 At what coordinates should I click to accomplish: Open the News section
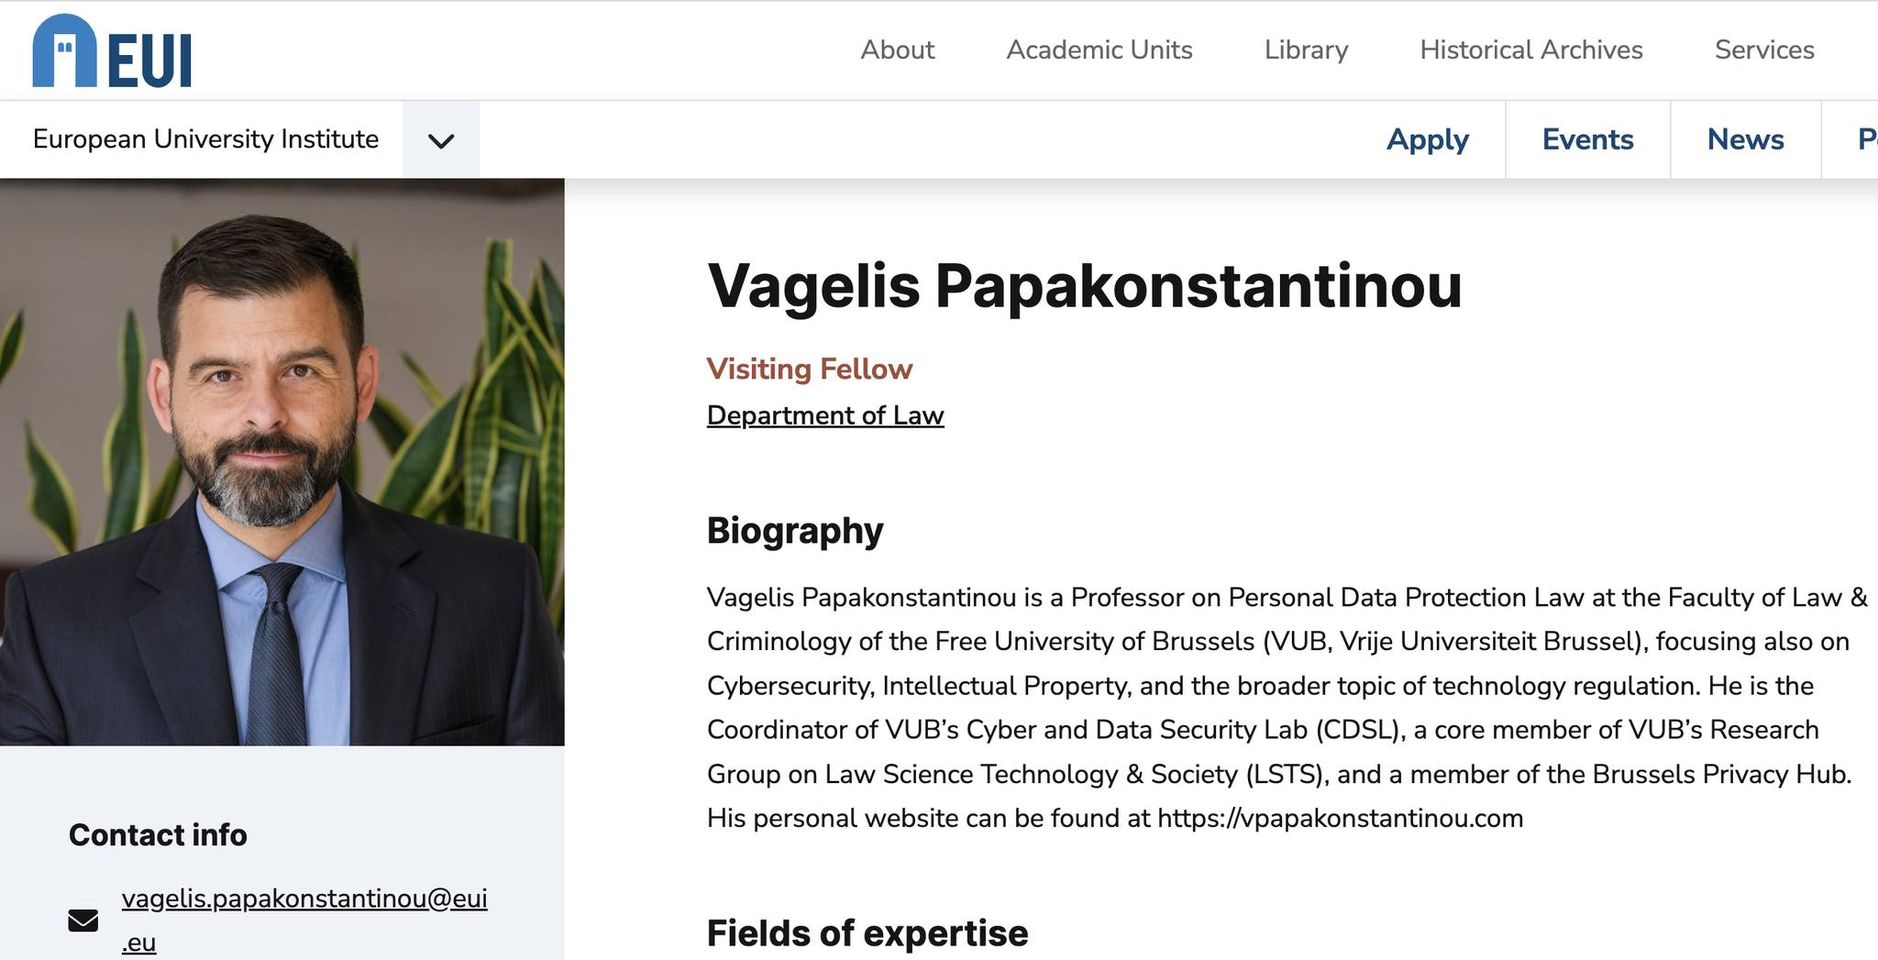click(1745, 140)
